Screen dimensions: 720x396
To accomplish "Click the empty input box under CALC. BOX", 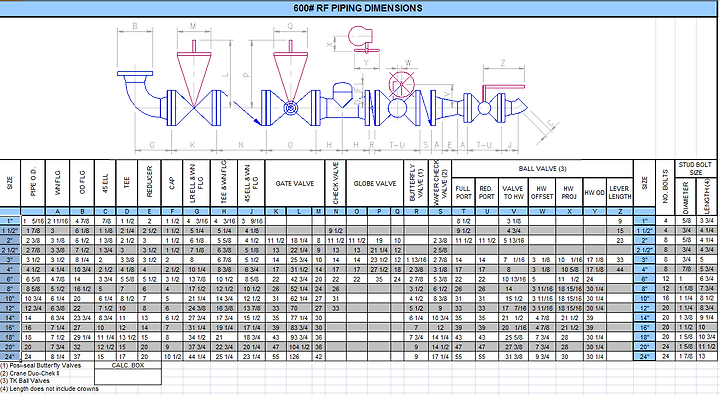I will [128, 377].
